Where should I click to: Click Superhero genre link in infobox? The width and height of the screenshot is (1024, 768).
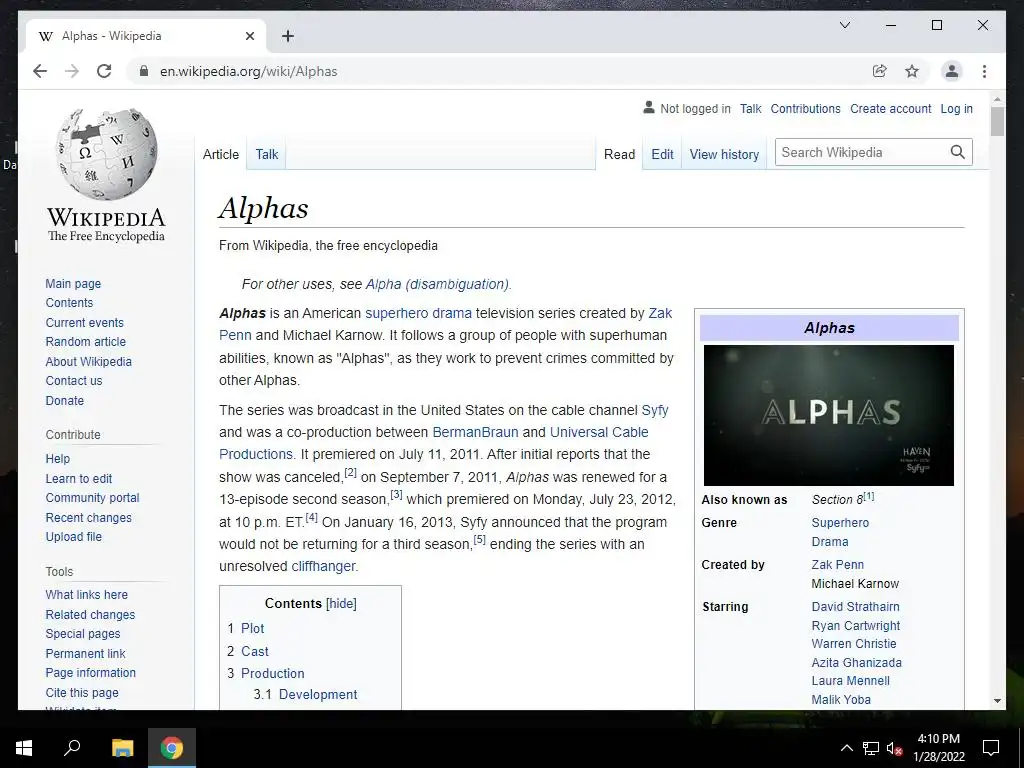pos(840,522)
